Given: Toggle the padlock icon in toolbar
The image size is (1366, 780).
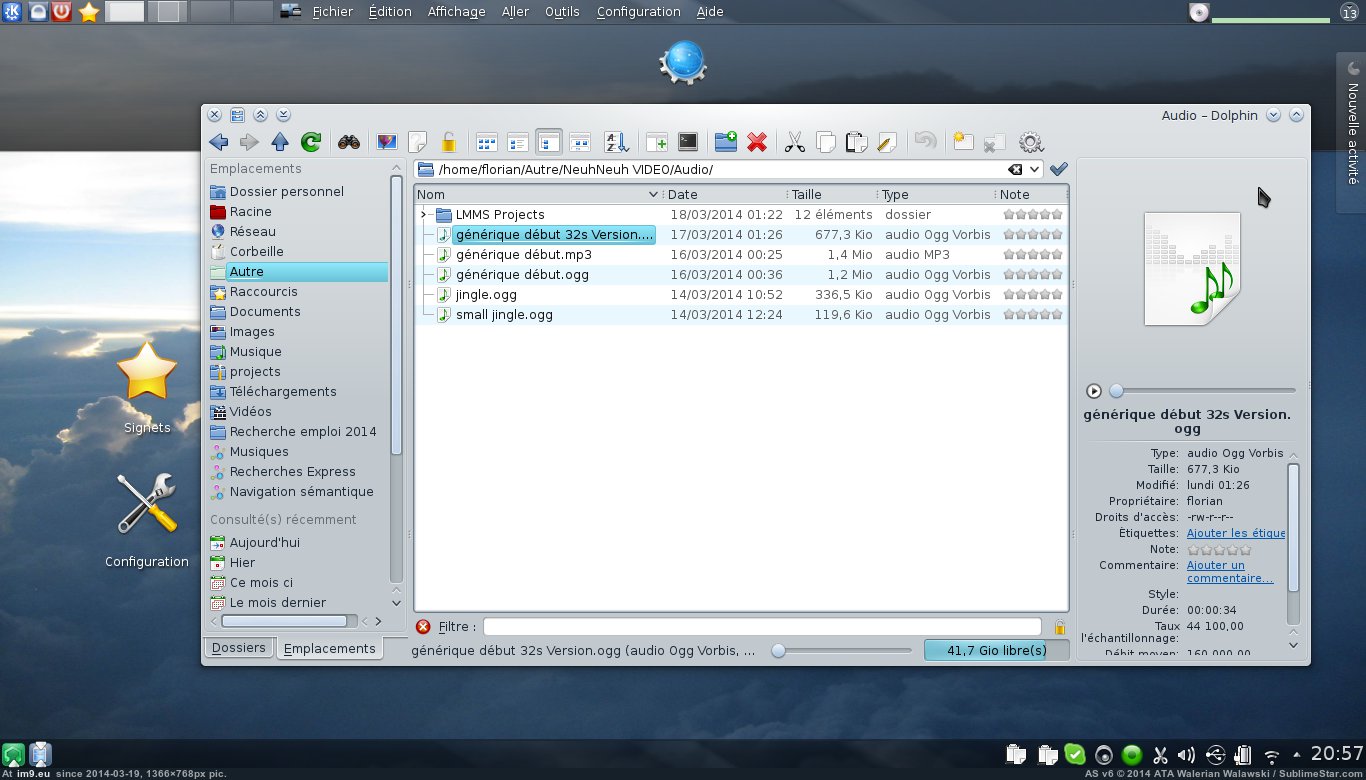Looking at the screenshot, I should pos(449,142).
